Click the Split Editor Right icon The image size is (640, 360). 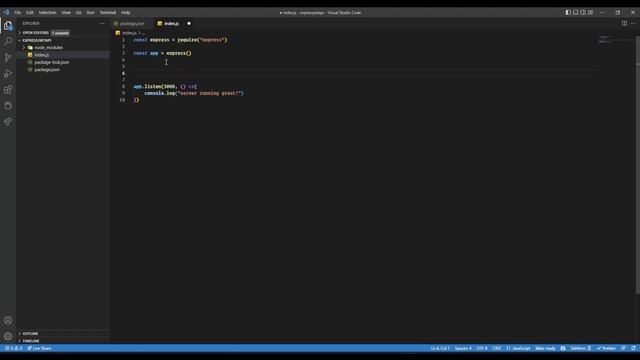pyautogui.click(x=624, y=24)
